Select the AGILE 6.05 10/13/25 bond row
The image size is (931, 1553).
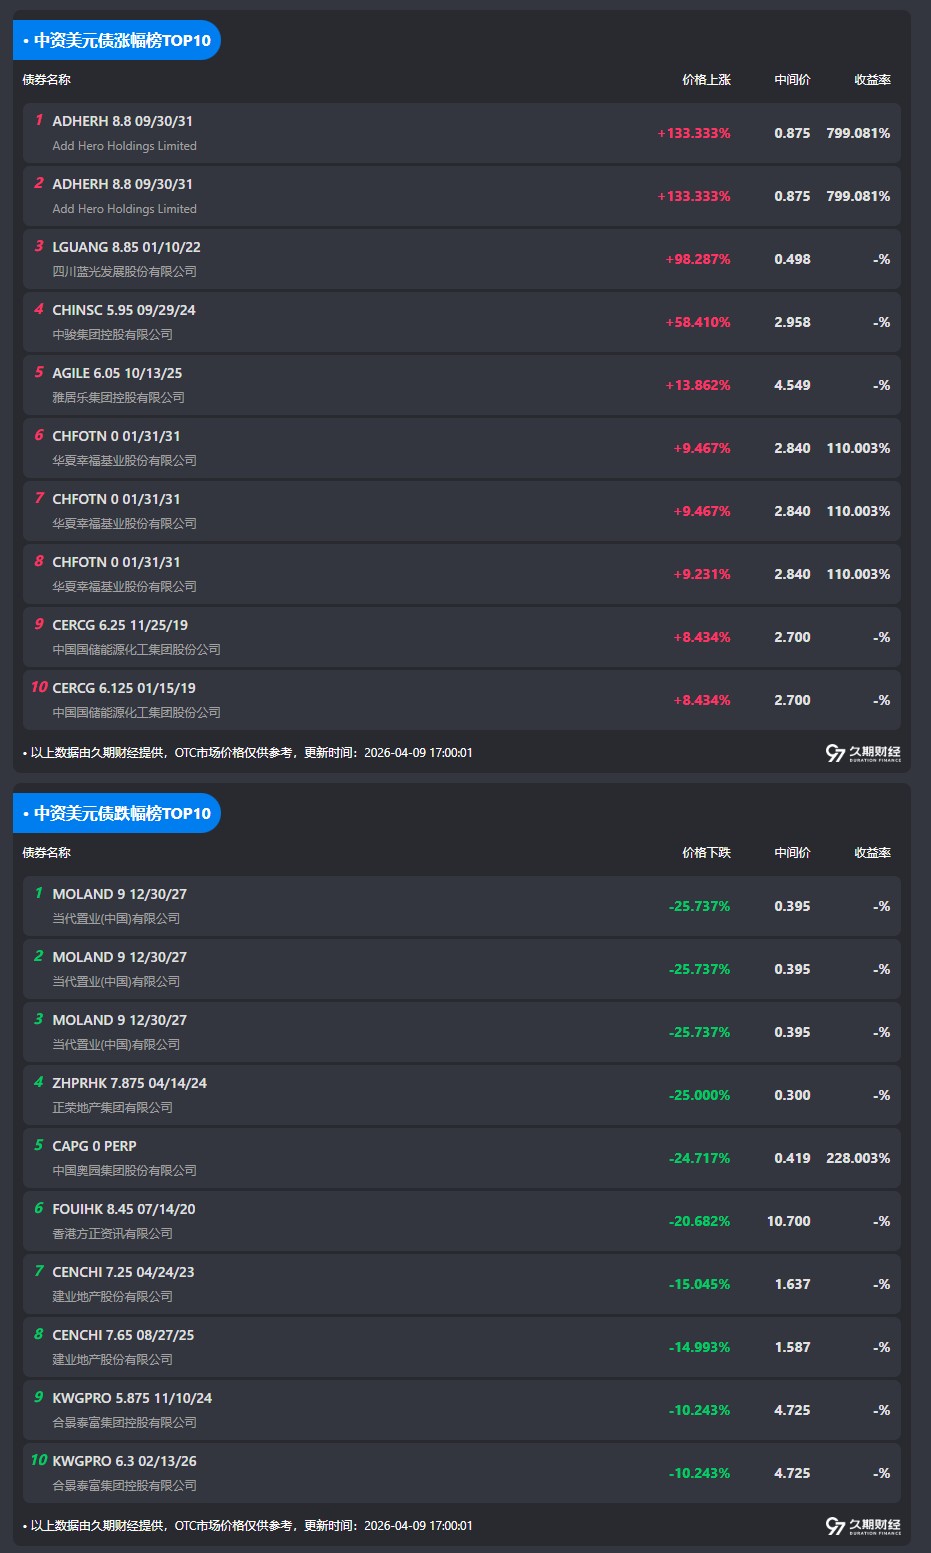[x=461, y=385]
